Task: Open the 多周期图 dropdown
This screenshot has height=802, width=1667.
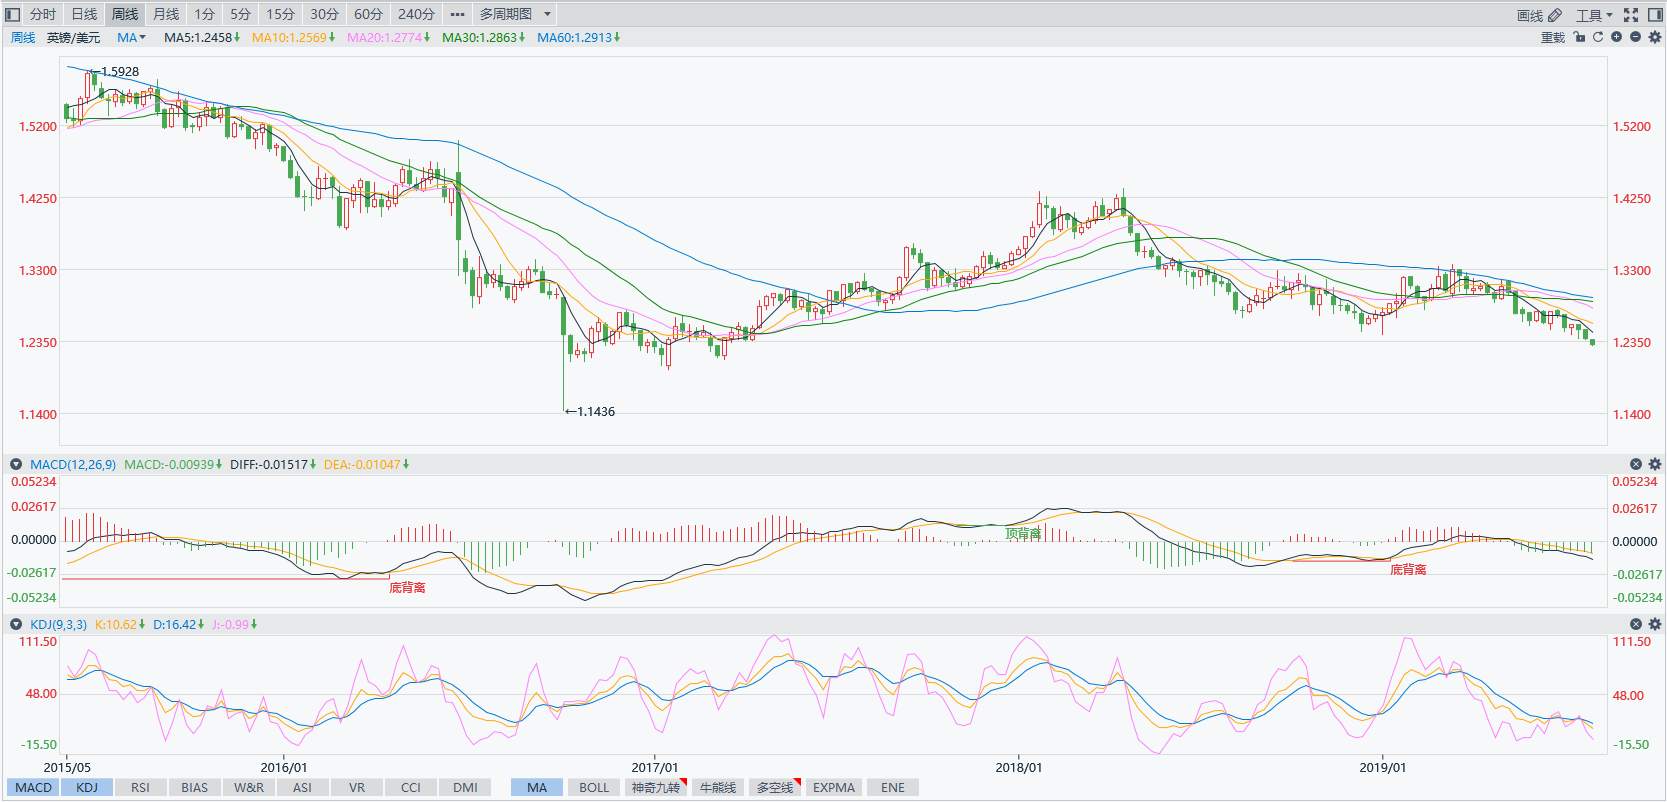Action: (515, 14)
